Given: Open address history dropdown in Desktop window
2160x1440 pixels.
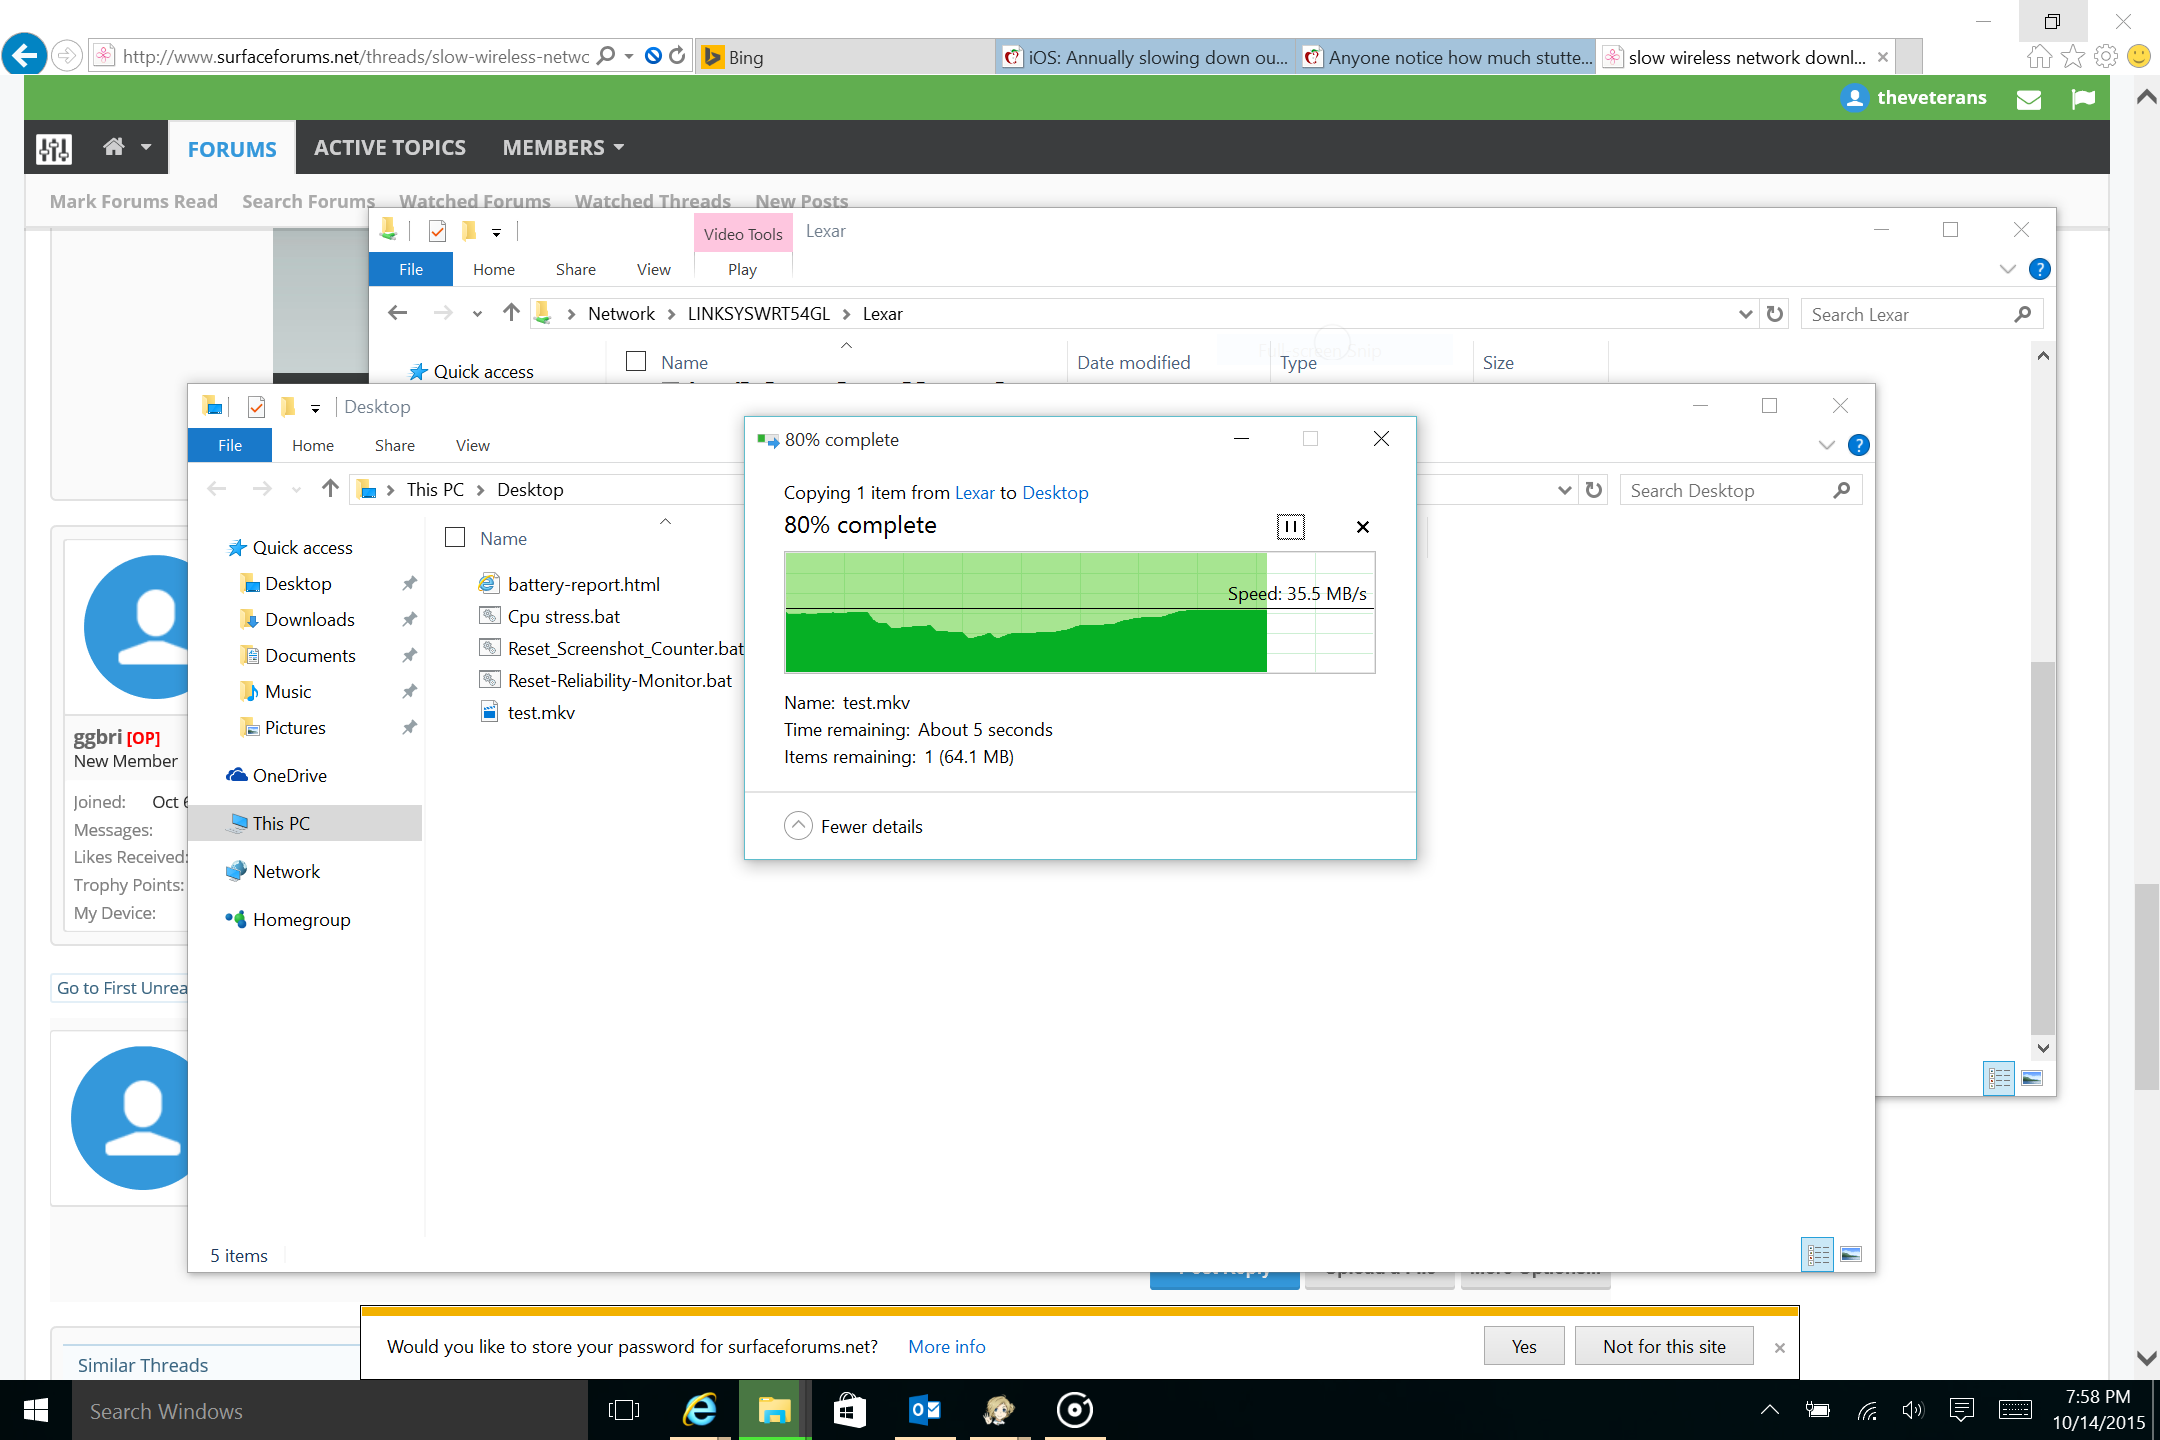Looking at the screenshot, I should pos(1565,490).
